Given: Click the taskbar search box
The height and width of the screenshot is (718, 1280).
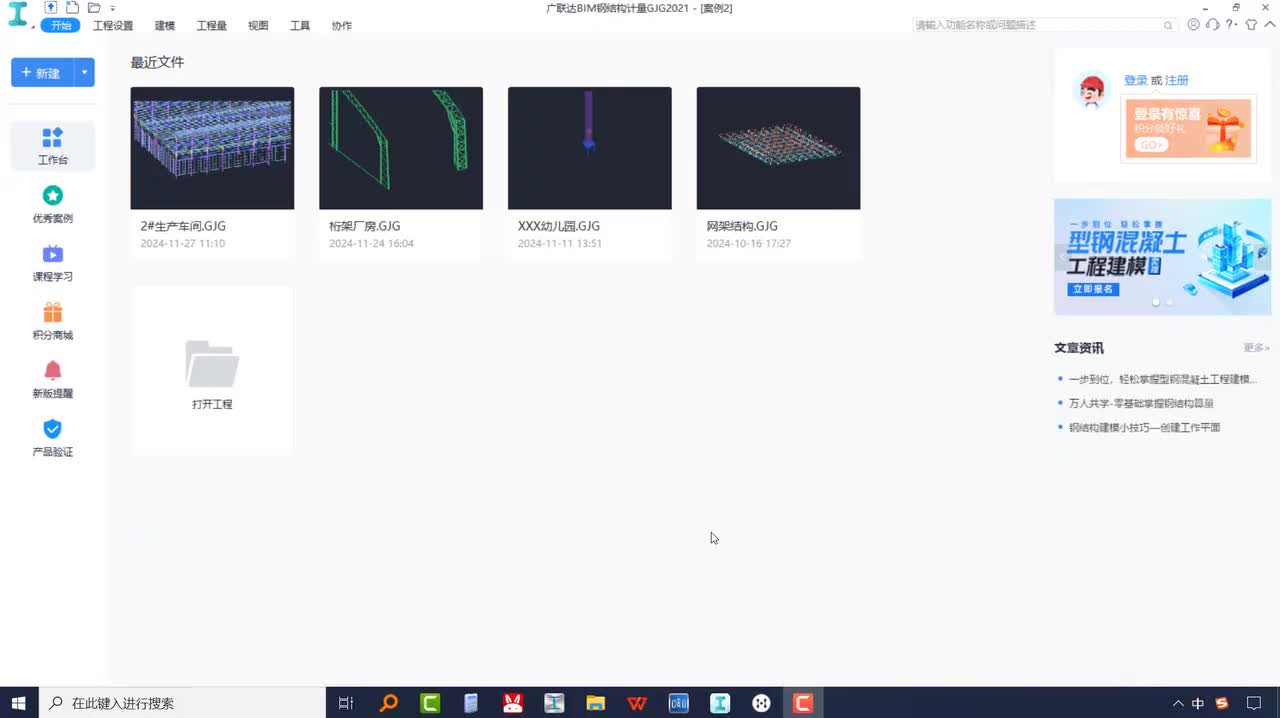Looking at the screenshot, I should point(182,703).
